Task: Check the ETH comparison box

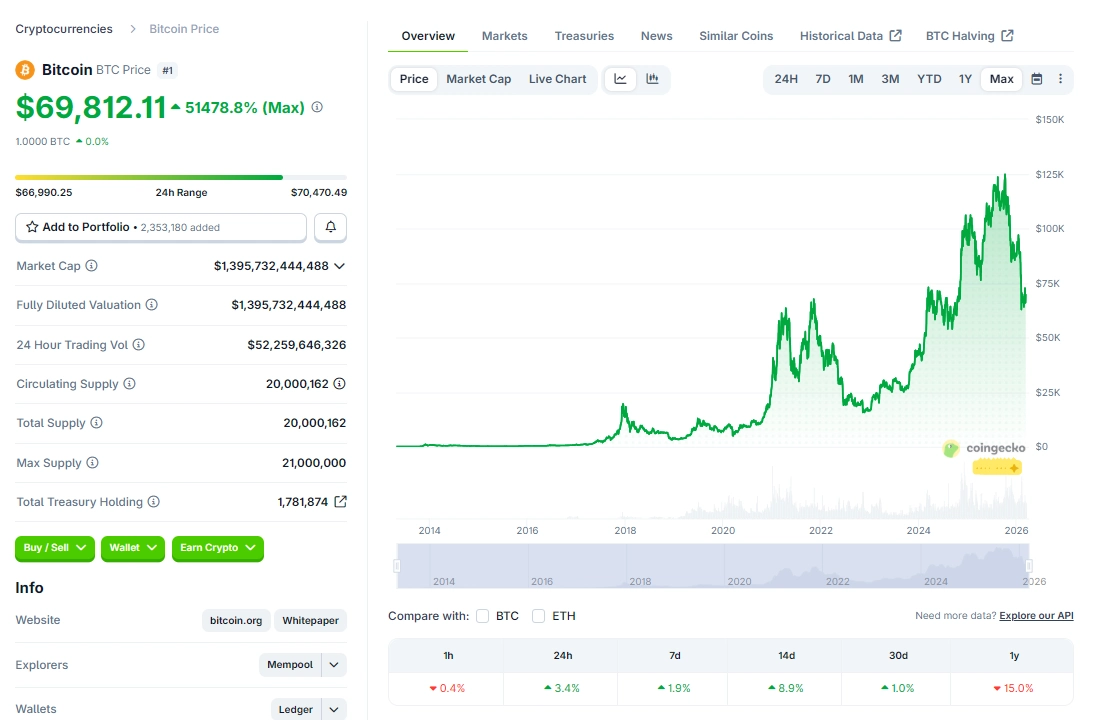Action: [x=538, y=616]
